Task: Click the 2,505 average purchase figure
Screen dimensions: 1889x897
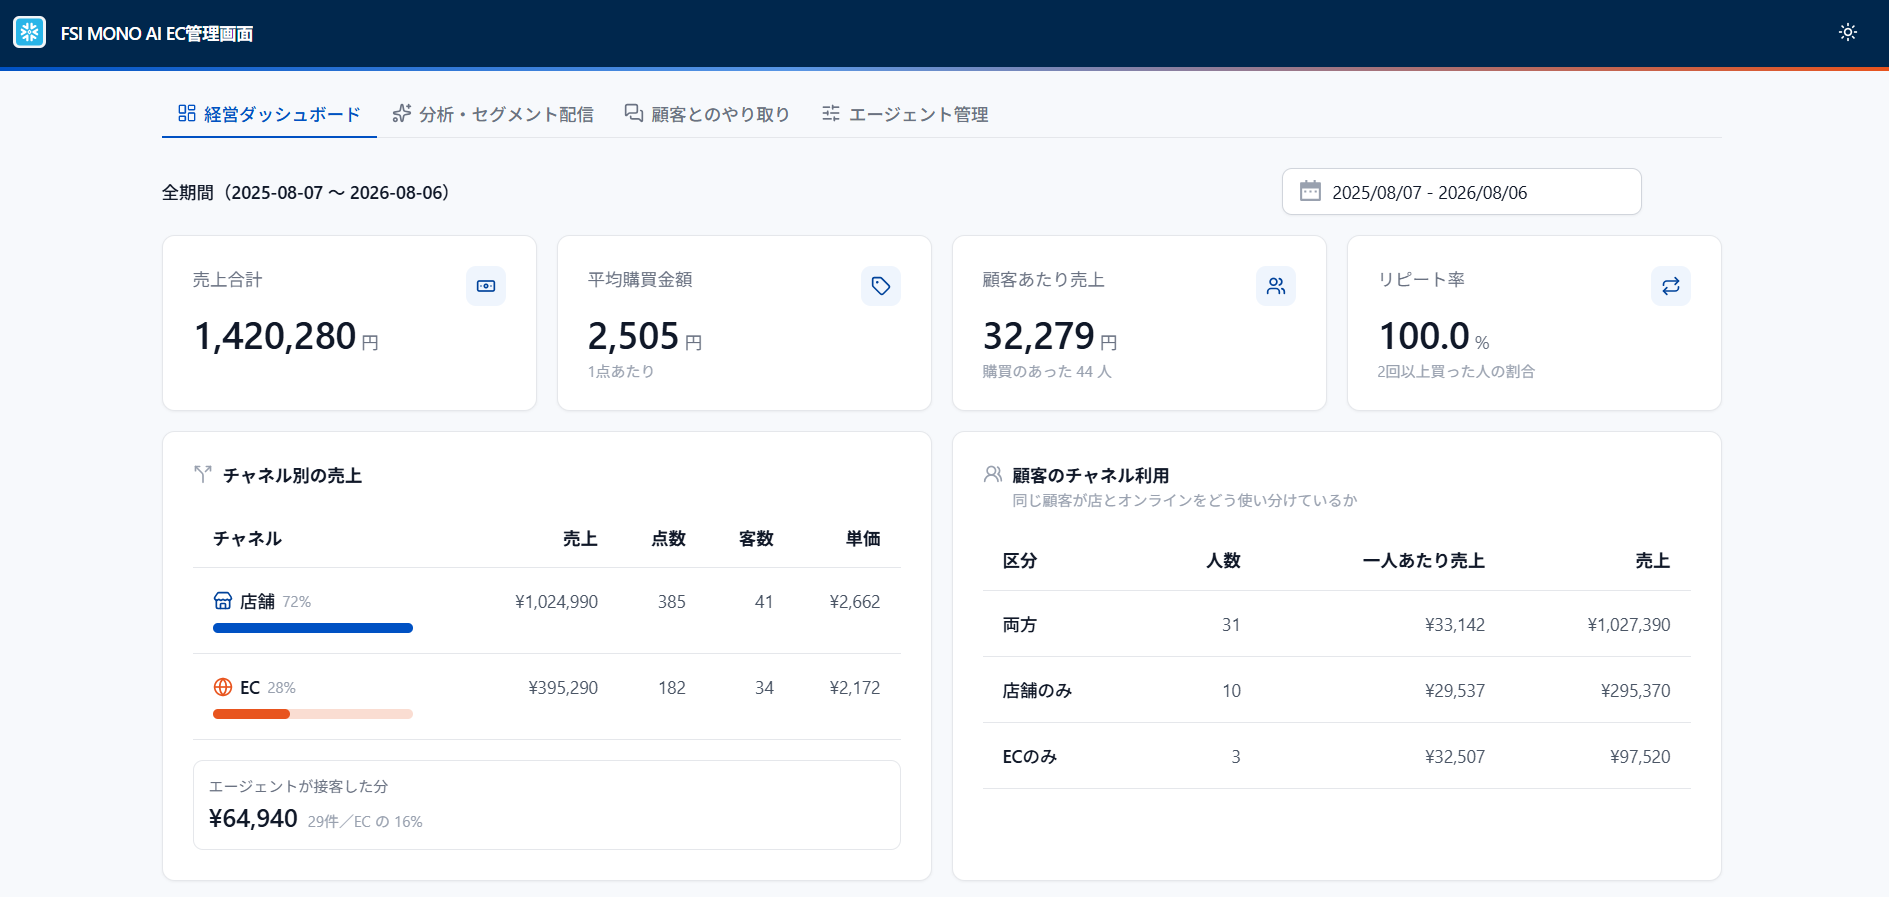Action: tap(633, 336)
